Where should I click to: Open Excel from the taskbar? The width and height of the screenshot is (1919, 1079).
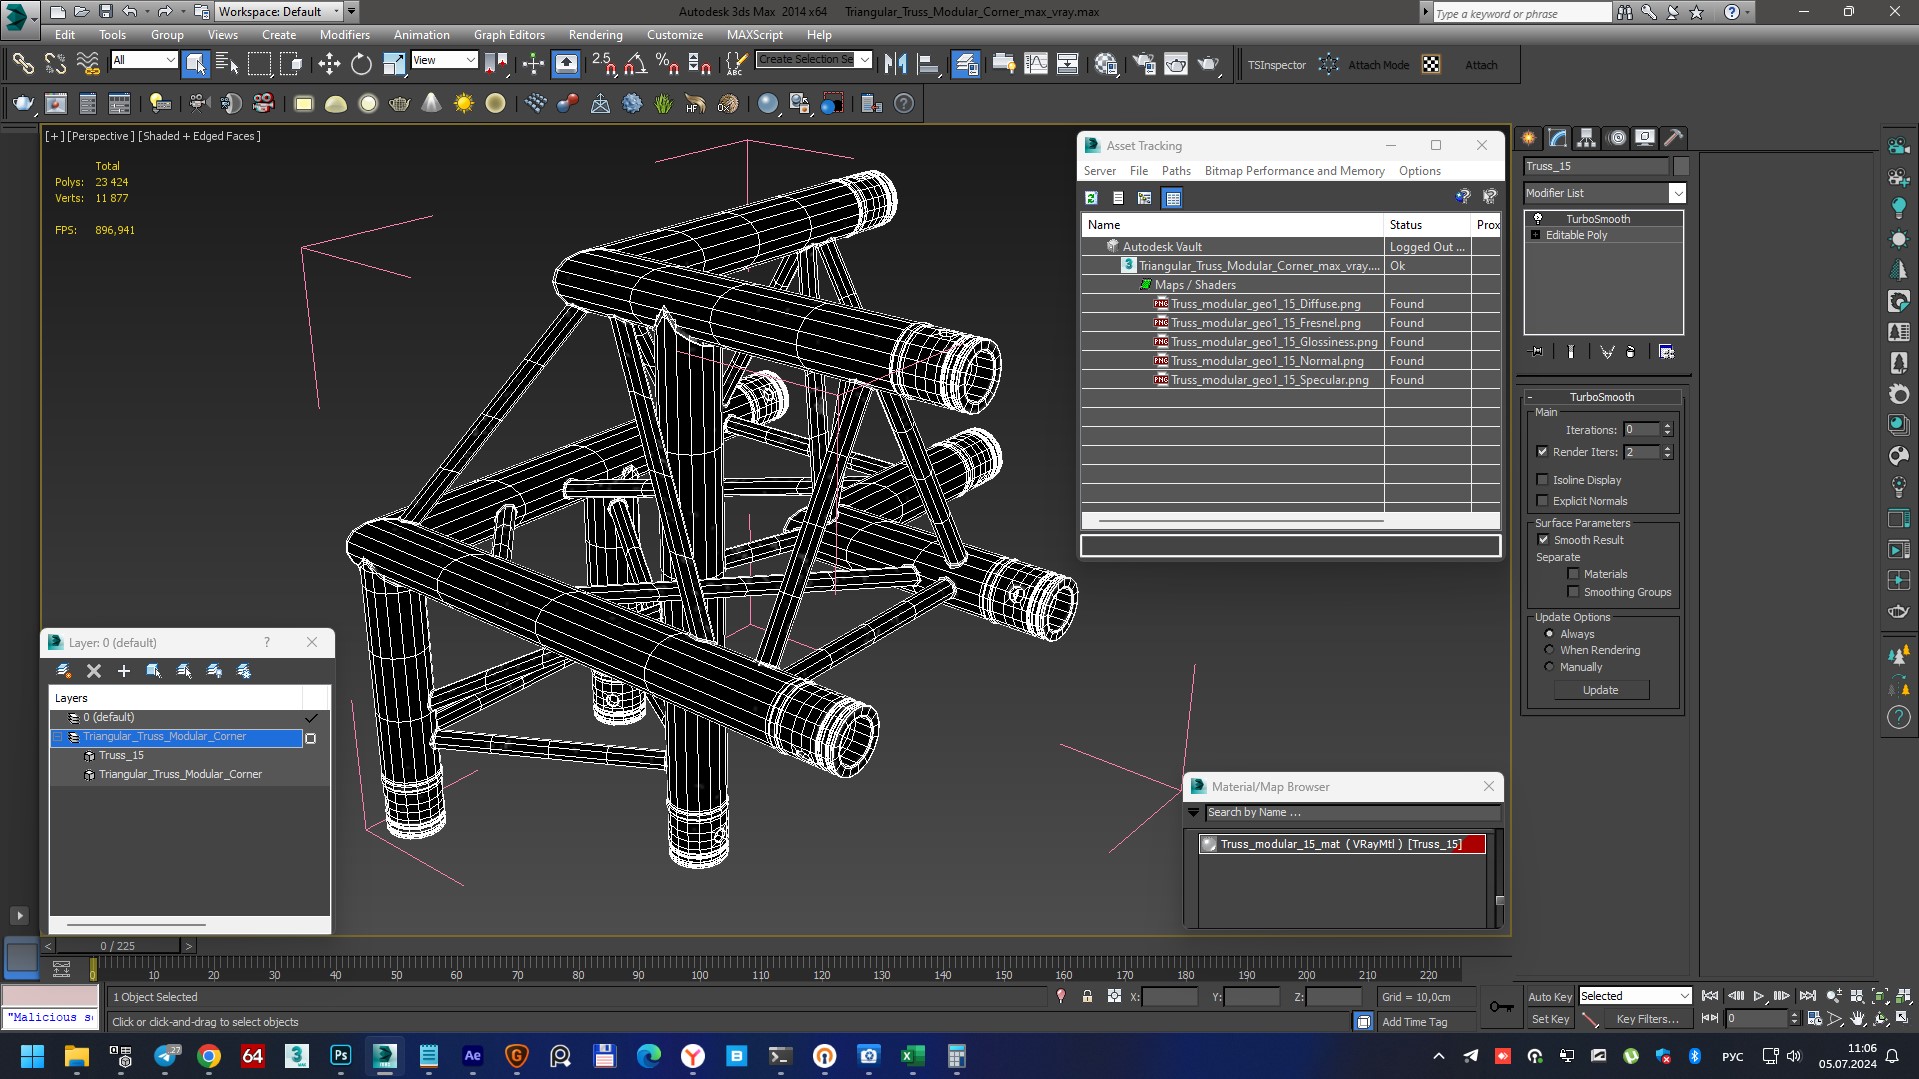(912, 1056)
